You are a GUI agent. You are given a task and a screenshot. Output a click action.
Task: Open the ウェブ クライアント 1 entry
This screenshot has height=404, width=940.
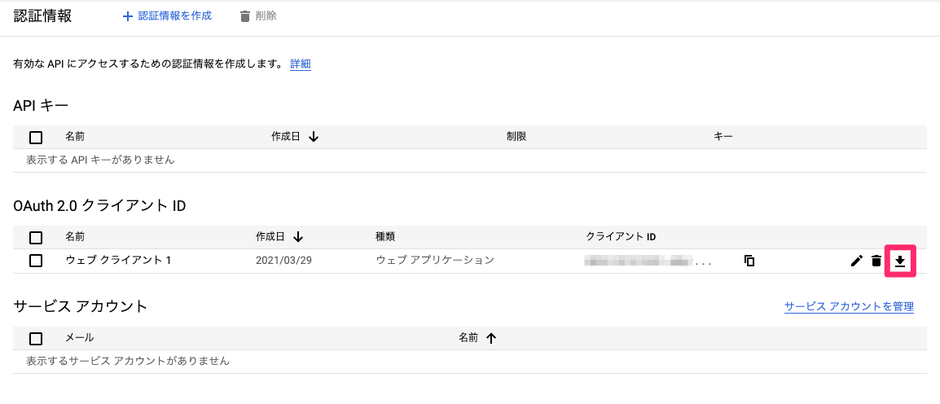click(x=118, y=261)
